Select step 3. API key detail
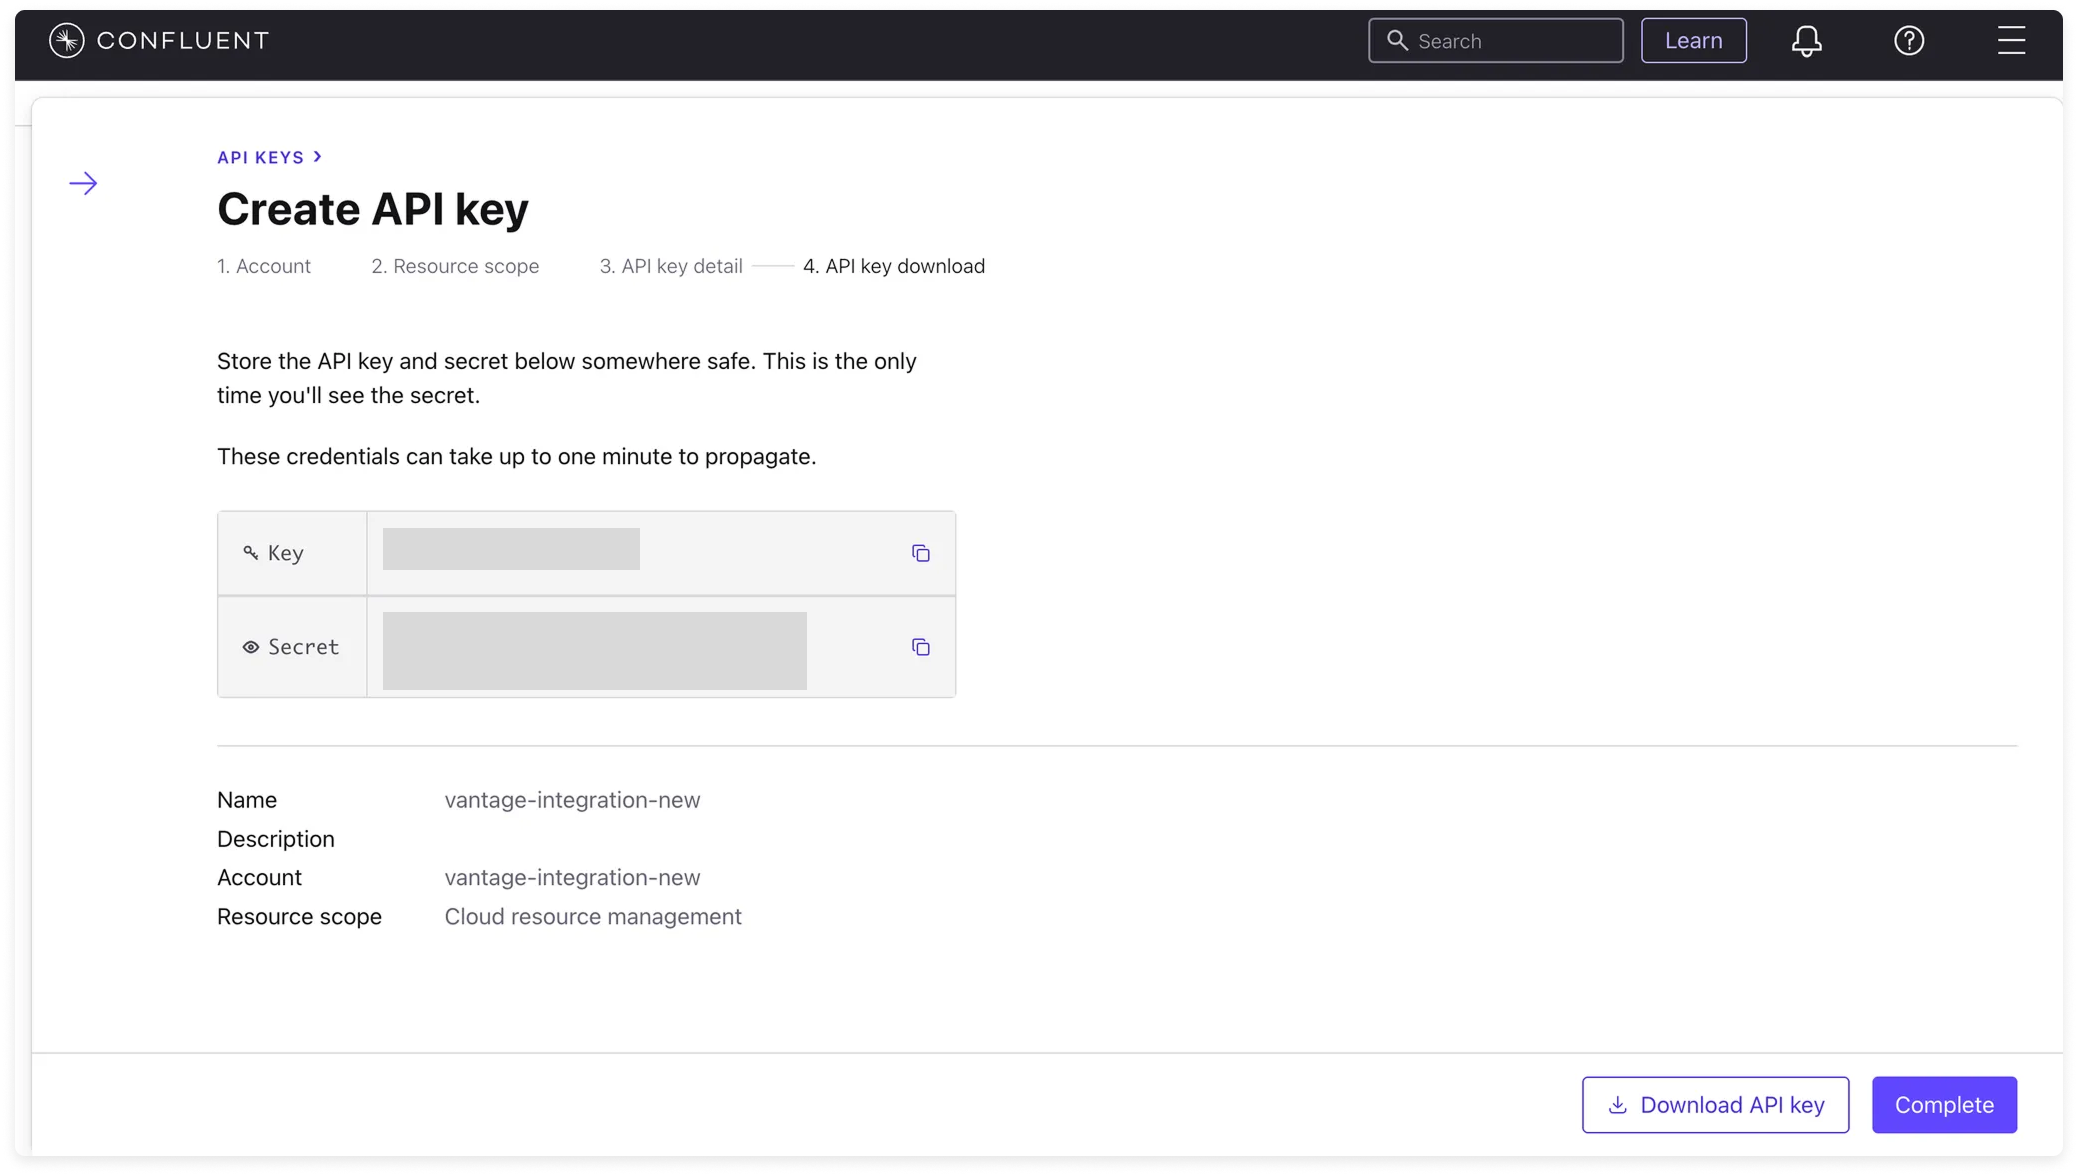This screenshot has width=2078, height=1176. coord(671,266)
